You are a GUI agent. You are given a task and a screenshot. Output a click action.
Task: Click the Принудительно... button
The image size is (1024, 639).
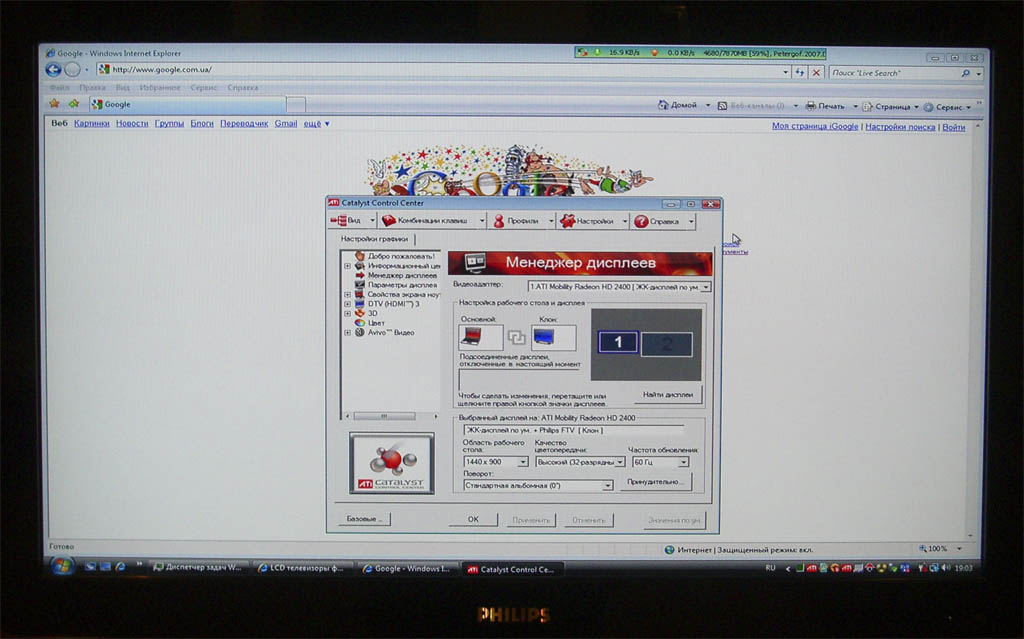coord(655,482)
